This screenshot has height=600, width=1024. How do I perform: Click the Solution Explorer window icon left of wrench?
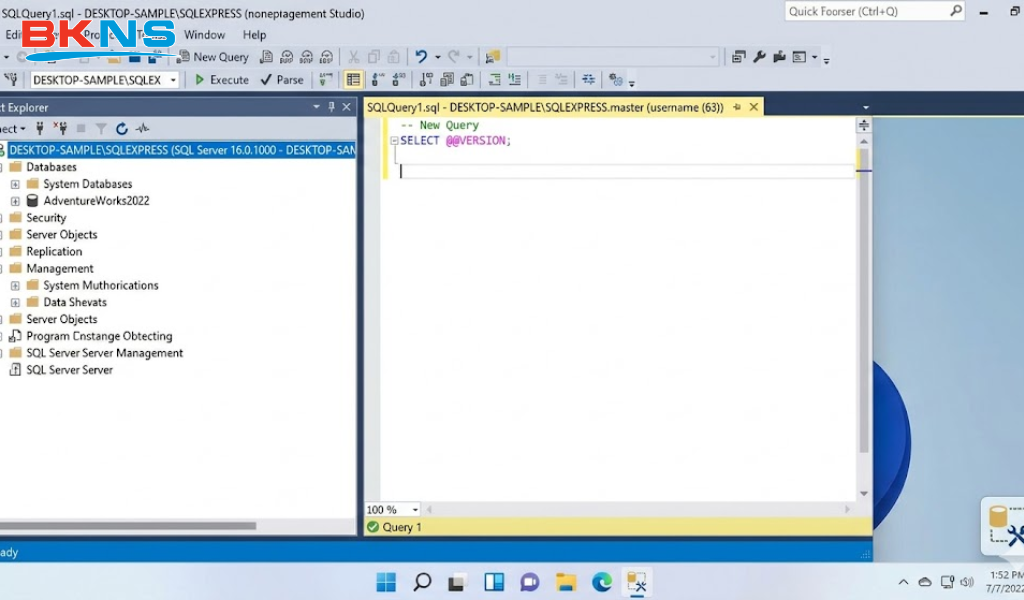(739, 57)
